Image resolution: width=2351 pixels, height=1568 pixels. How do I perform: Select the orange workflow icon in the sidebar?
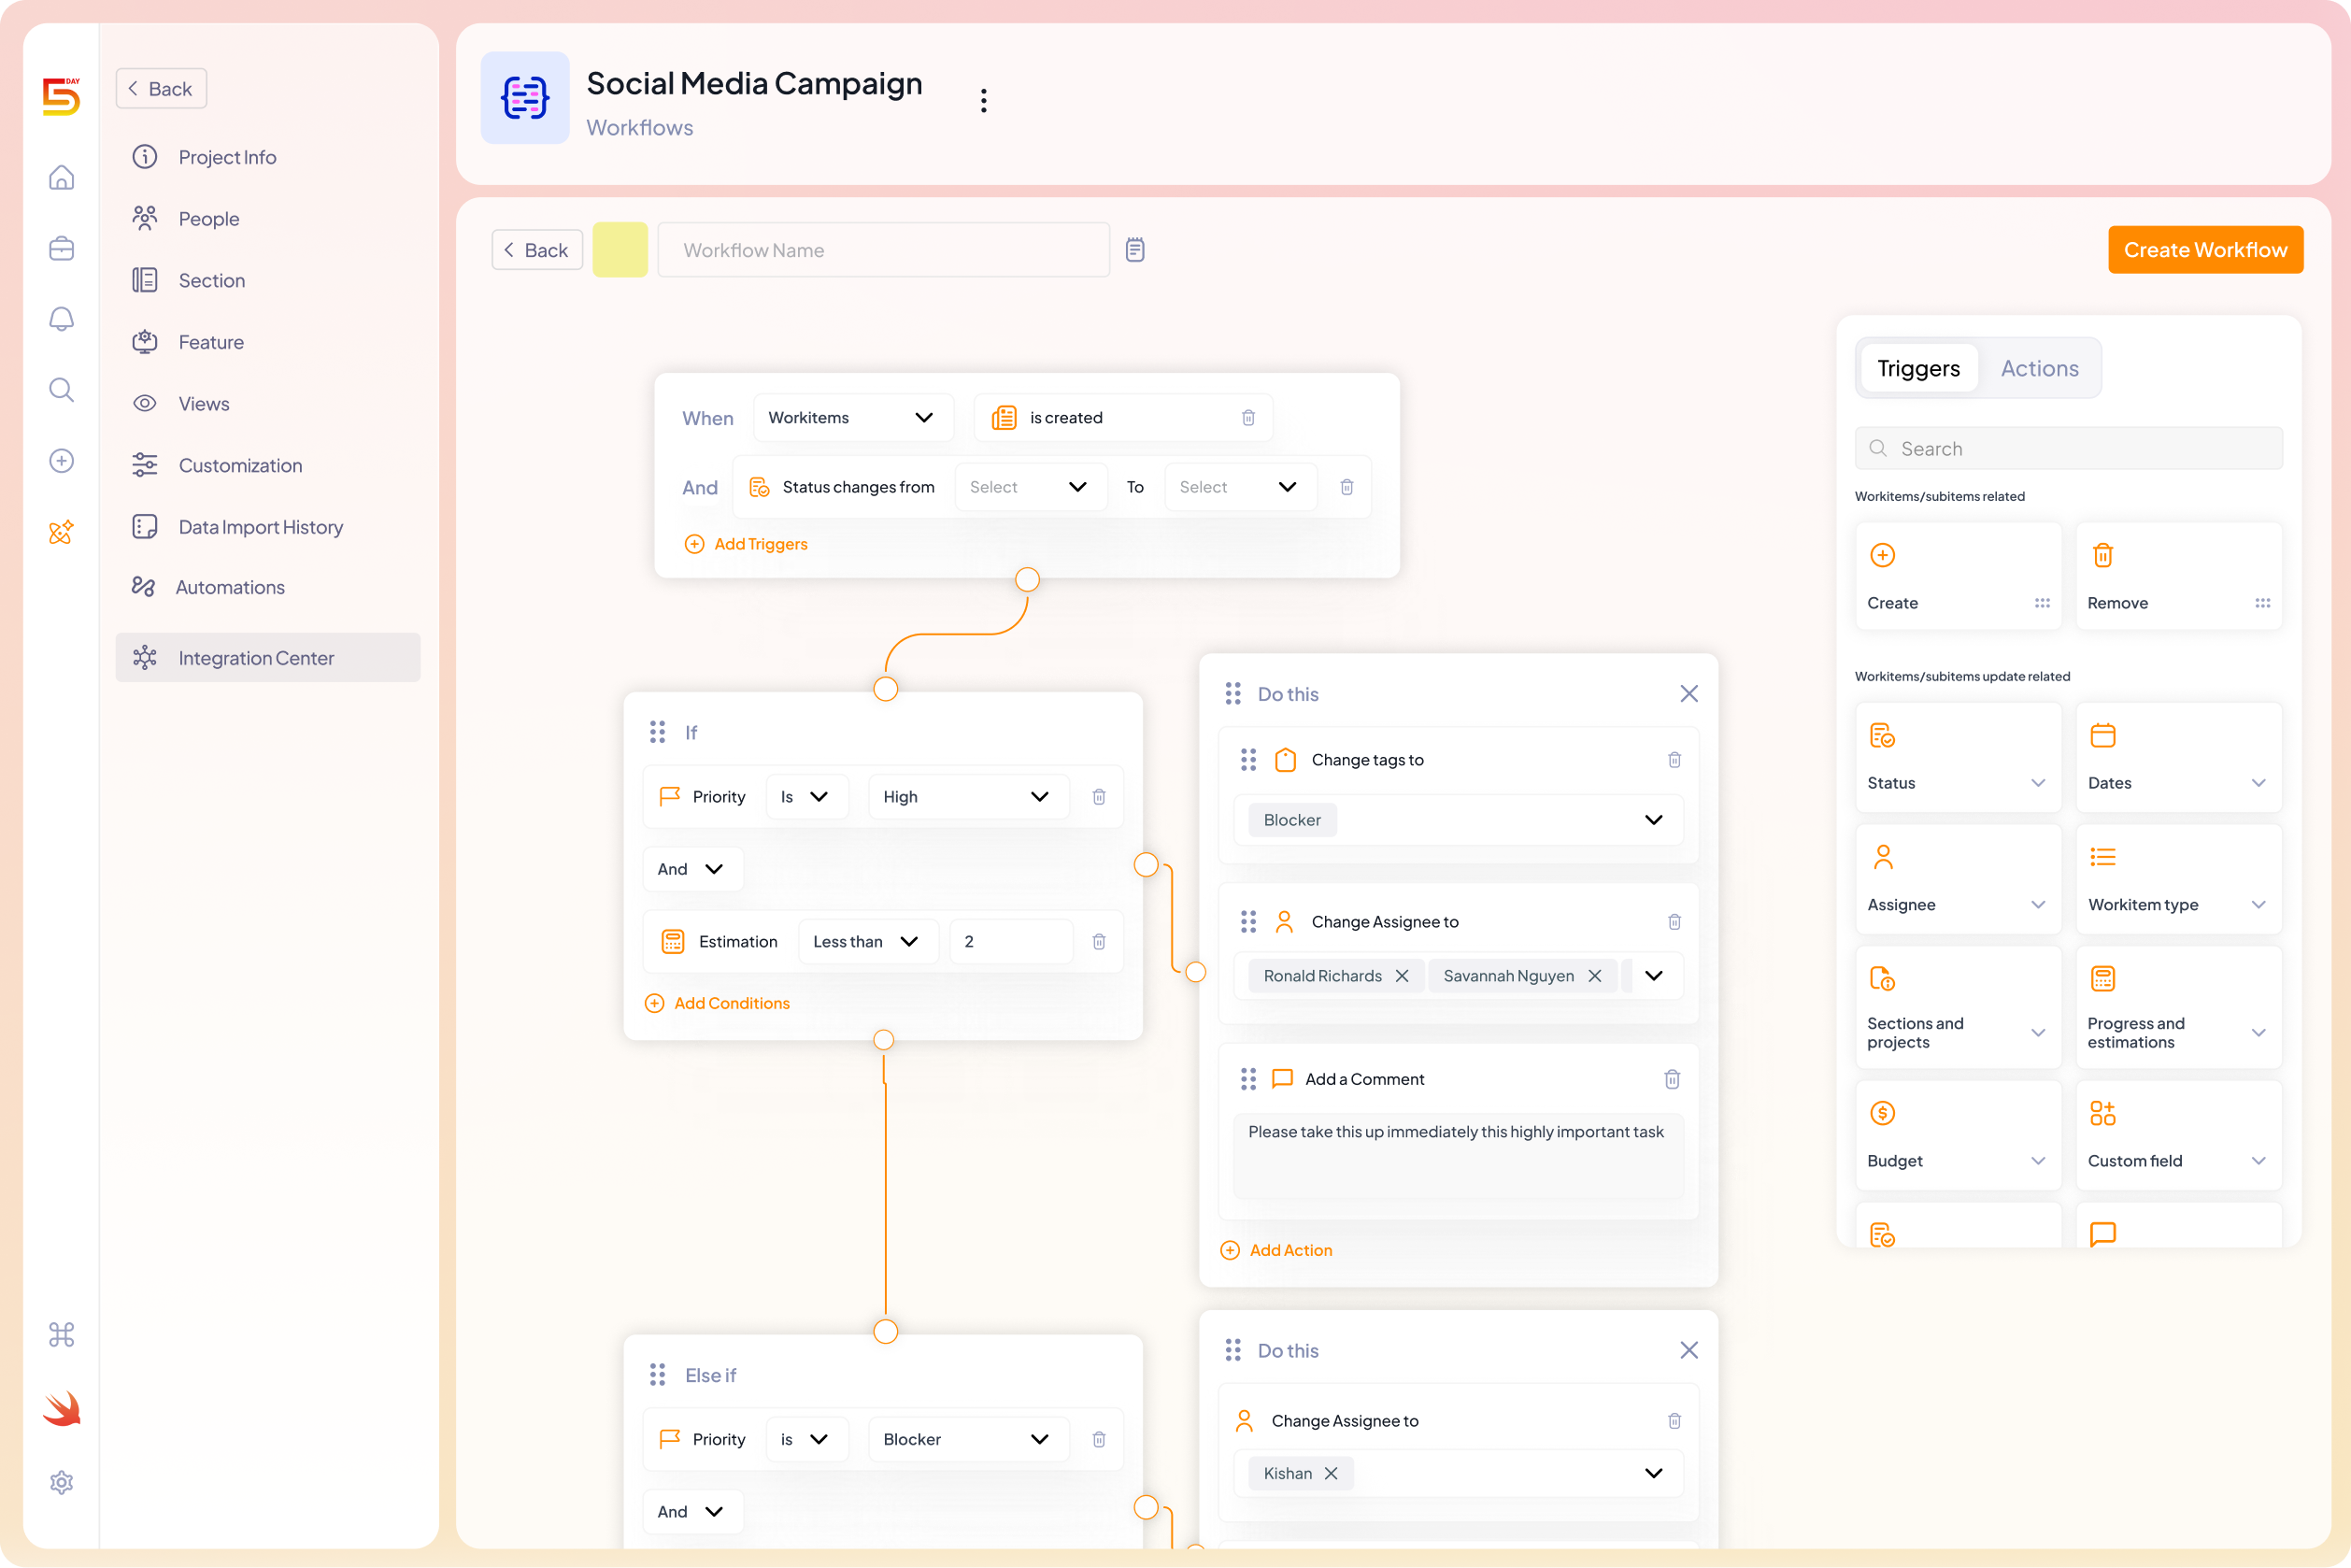pyautogui.click(x=61, y=533)
